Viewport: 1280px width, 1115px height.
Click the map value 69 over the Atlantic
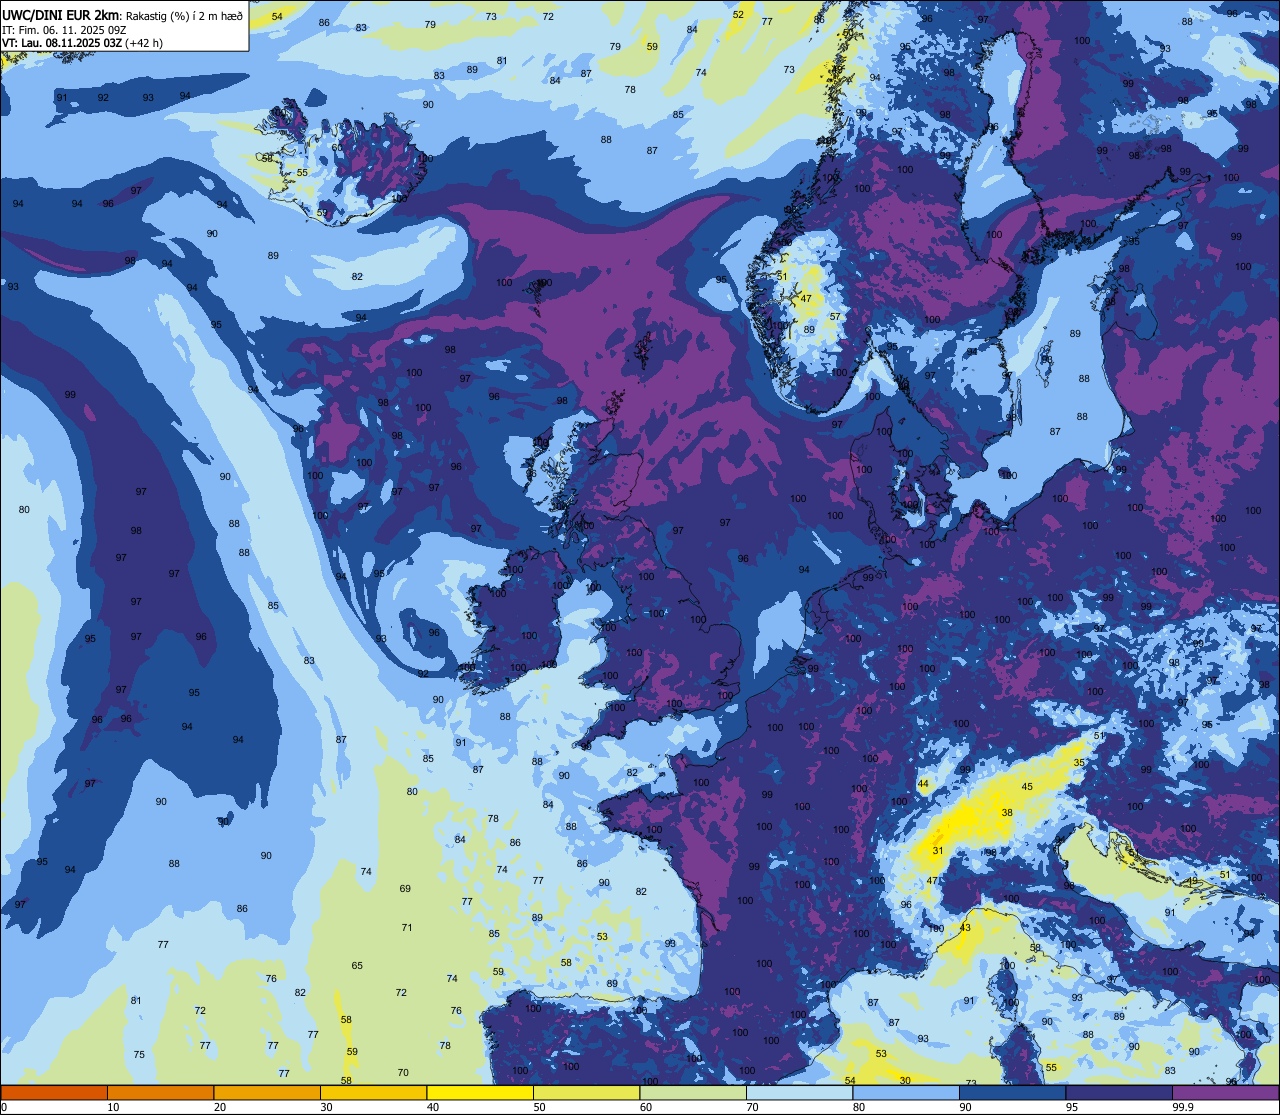405,889
